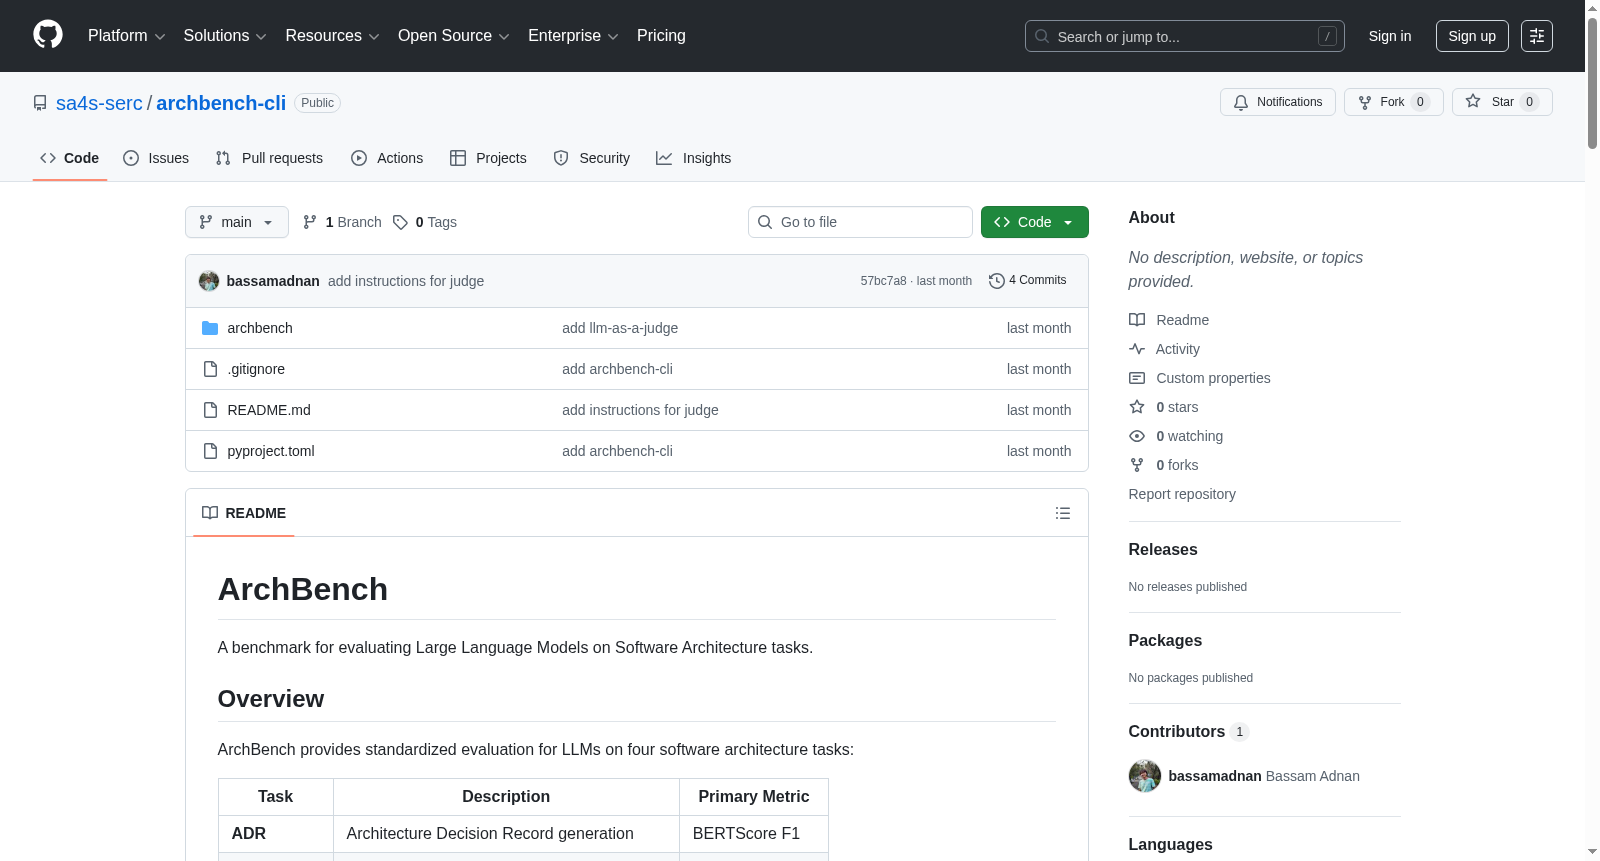1600x861 pixels.
Task: Switch to the Code tab
Action: [x=70, y=158]
